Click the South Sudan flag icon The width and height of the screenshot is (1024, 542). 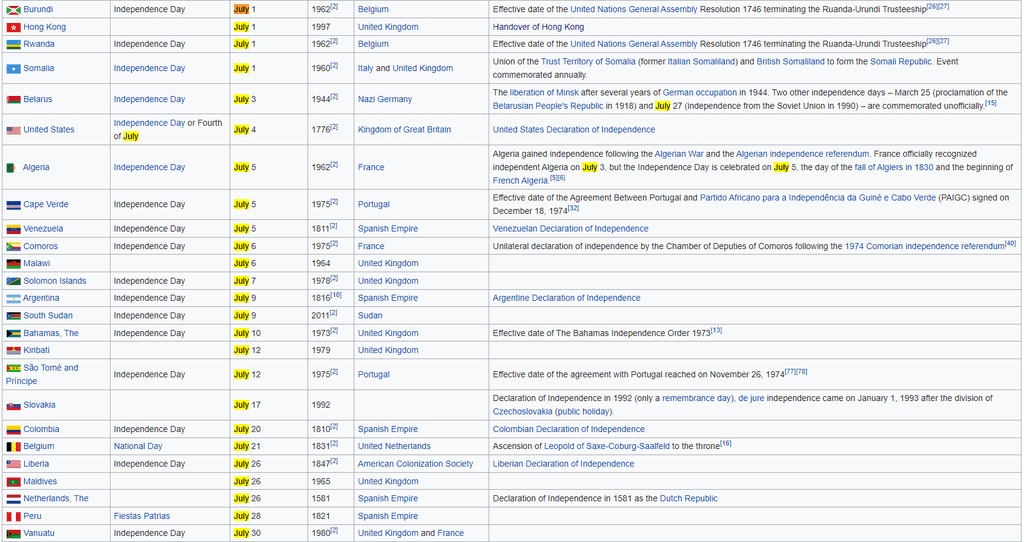coord(13,316)
